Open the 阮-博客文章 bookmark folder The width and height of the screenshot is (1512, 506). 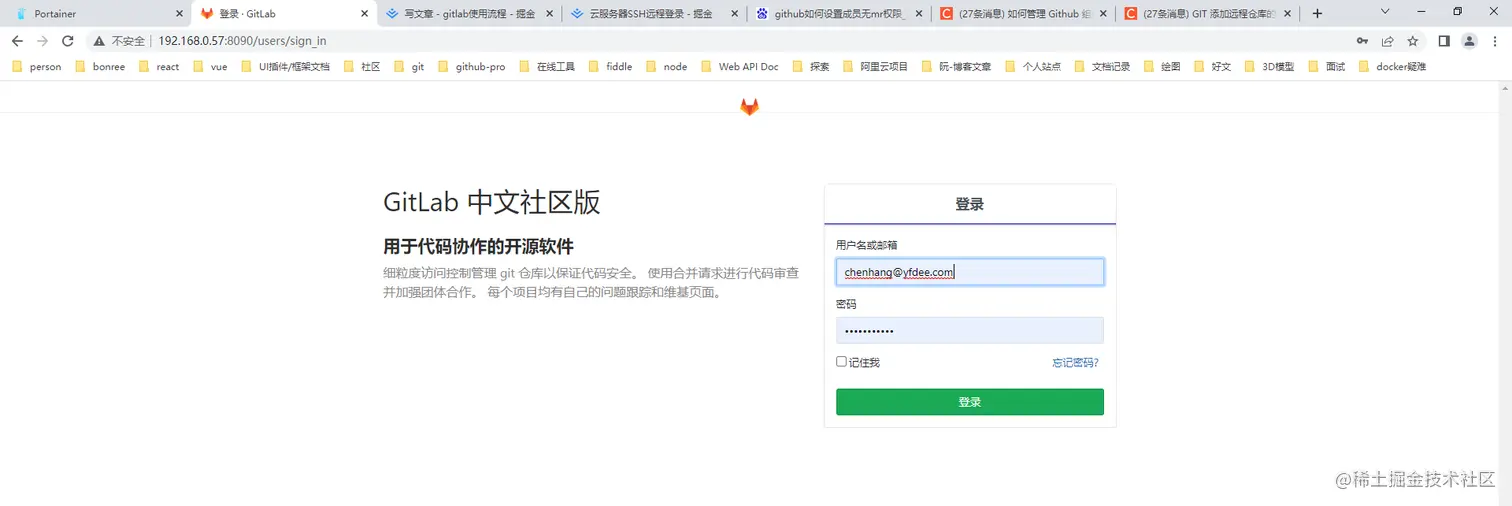pyautogui.click(x=956, y=67)
